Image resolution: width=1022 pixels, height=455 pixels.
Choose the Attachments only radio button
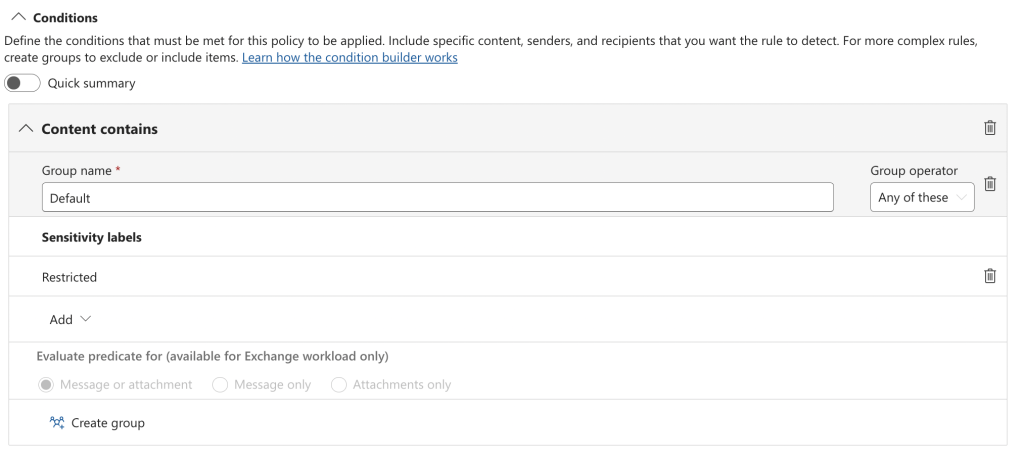tap(339, 384)
